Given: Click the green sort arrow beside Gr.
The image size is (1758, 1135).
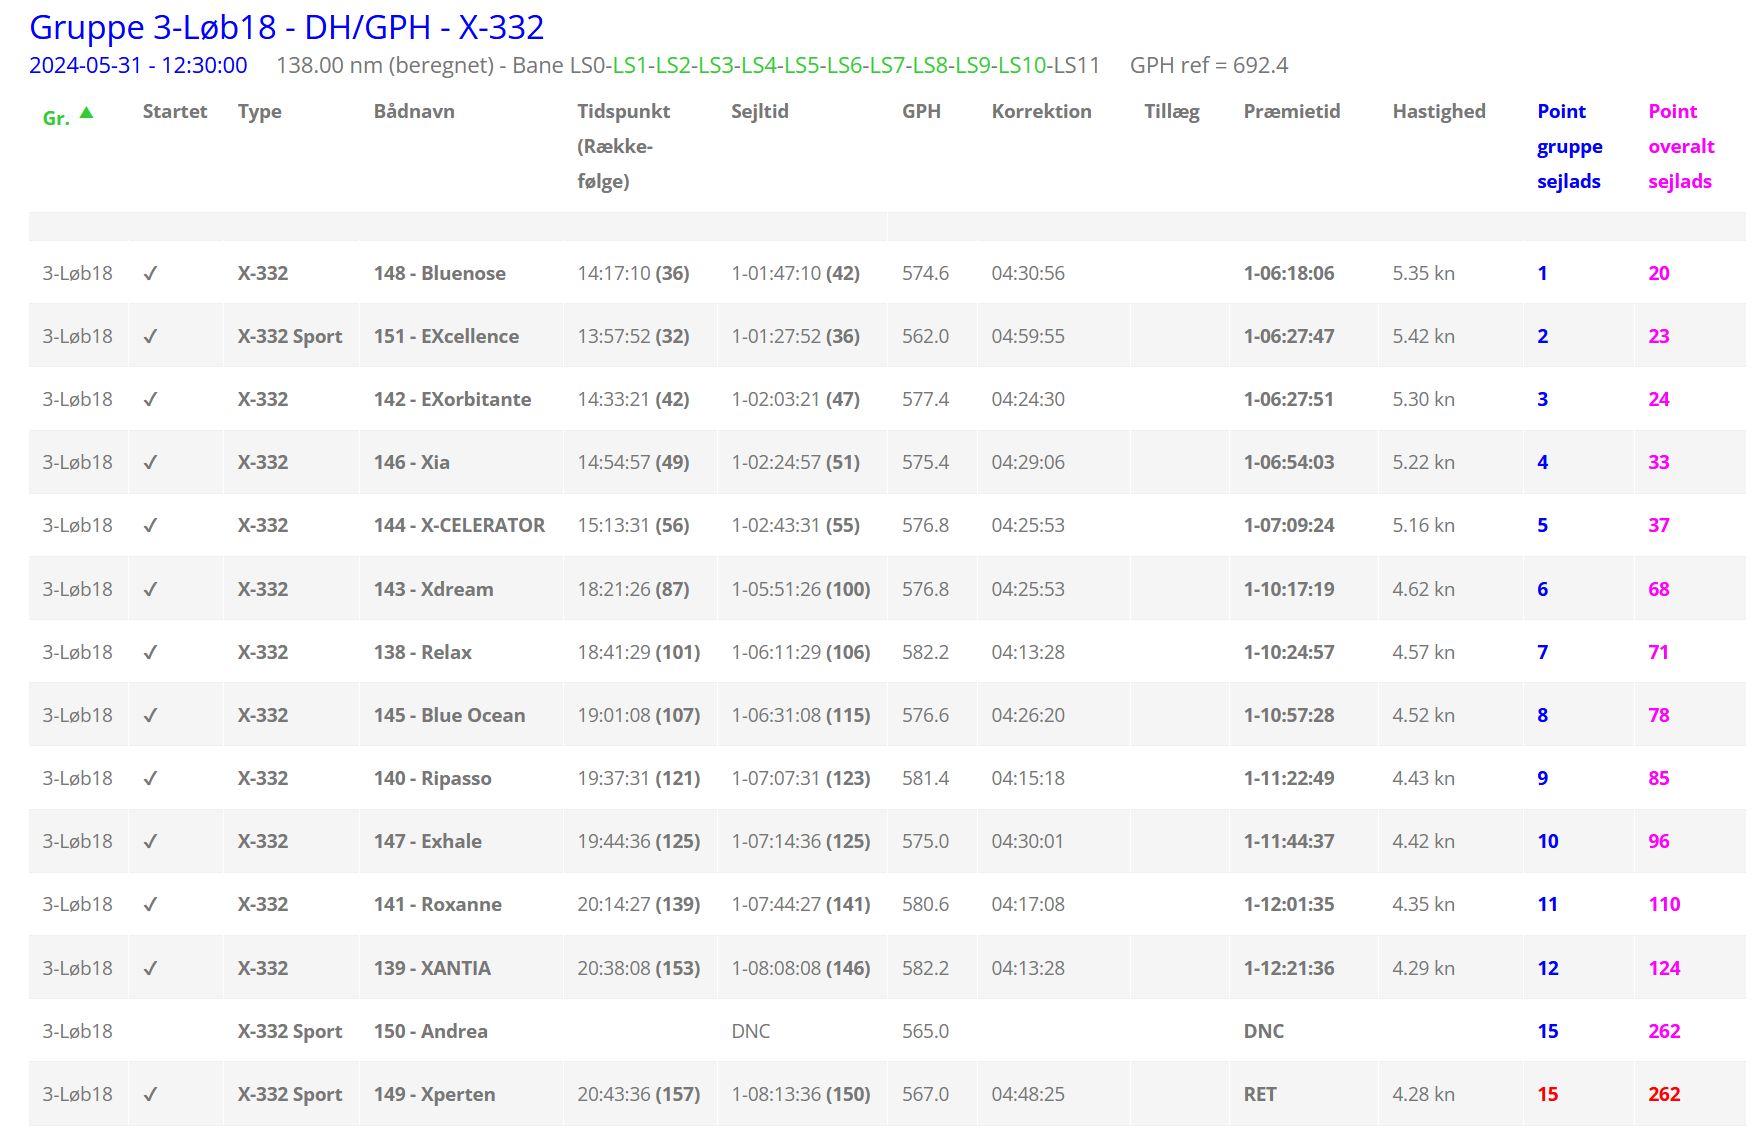Looking at the screenshot, I should (87, 113).
